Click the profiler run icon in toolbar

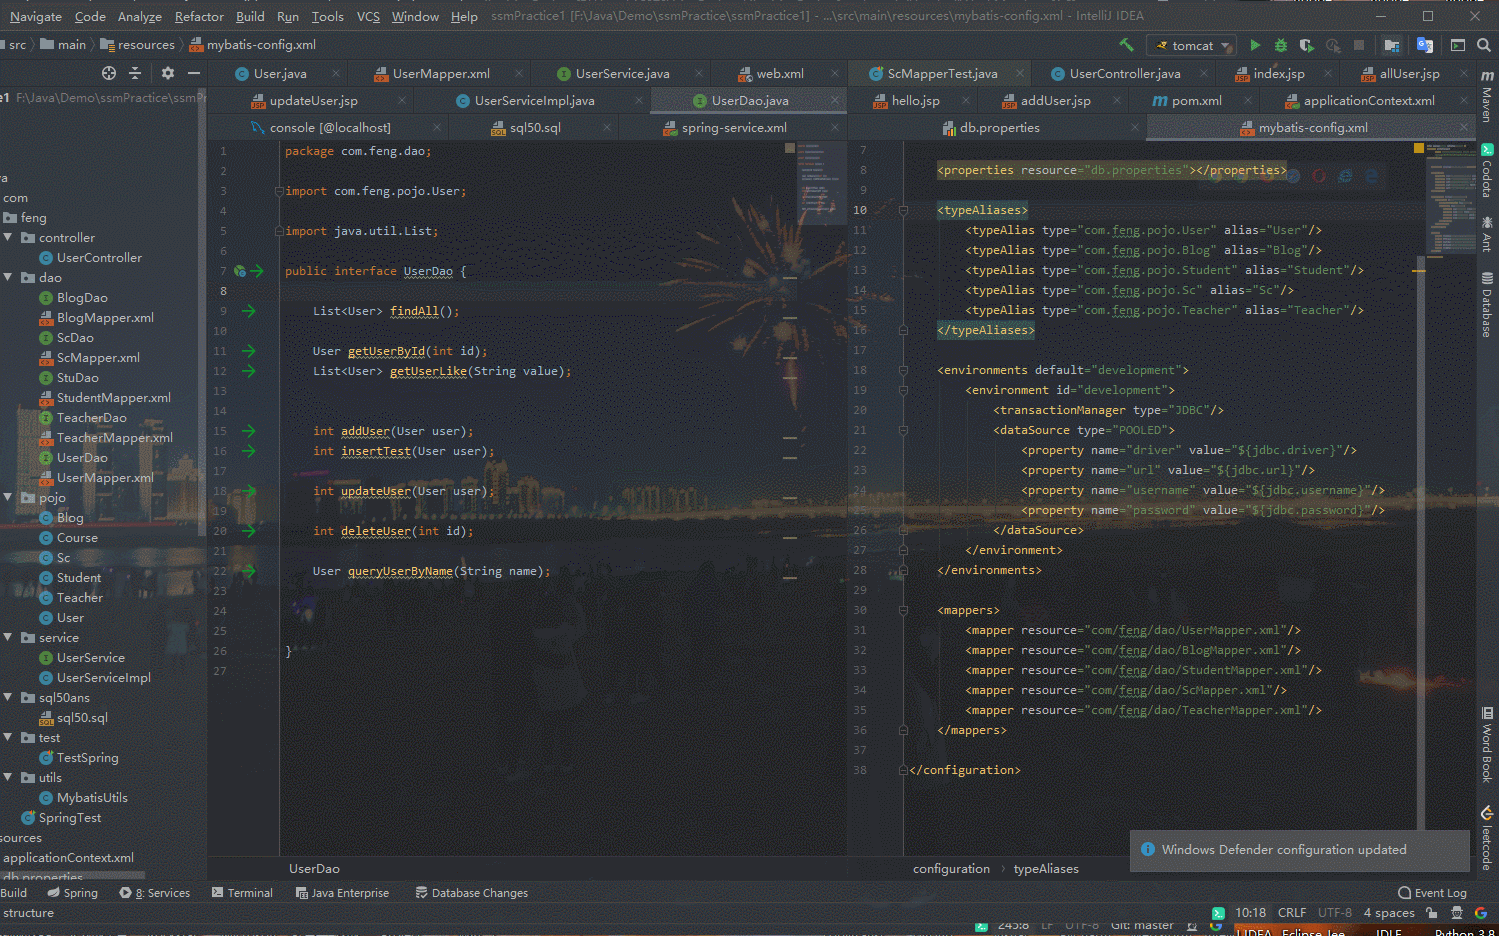click(x=1333, y=45)
